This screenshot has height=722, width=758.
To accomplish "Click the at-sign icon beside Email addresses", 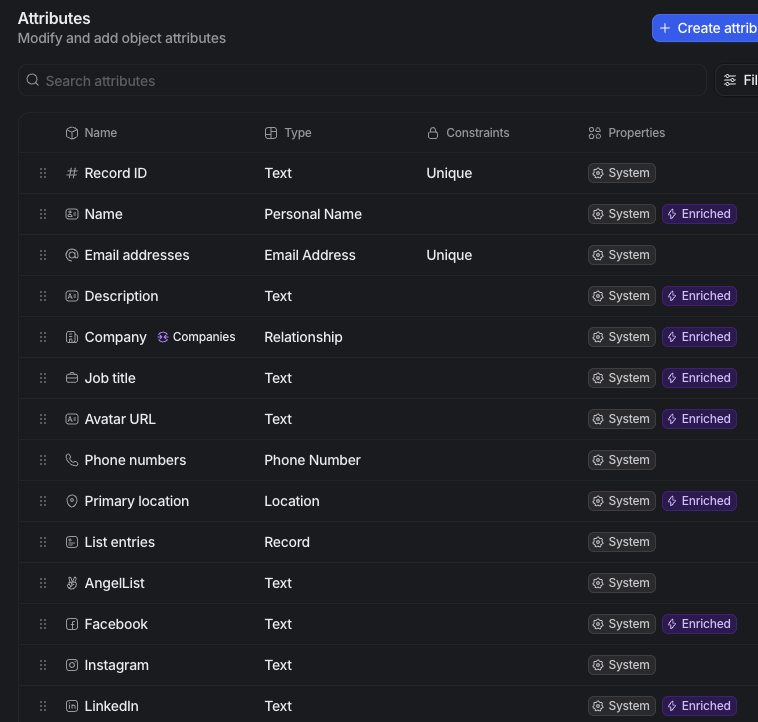I will pyautogui.click(x=72, y=255).
